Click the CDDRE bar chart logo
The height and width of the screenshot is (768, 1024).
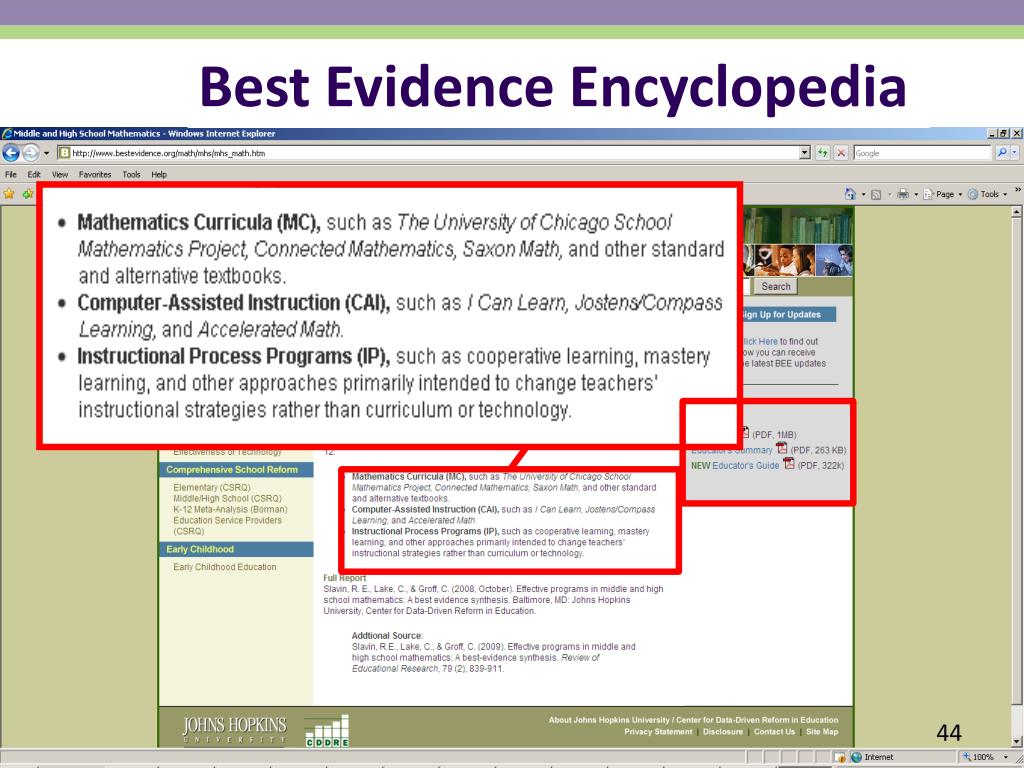point(327,731)
